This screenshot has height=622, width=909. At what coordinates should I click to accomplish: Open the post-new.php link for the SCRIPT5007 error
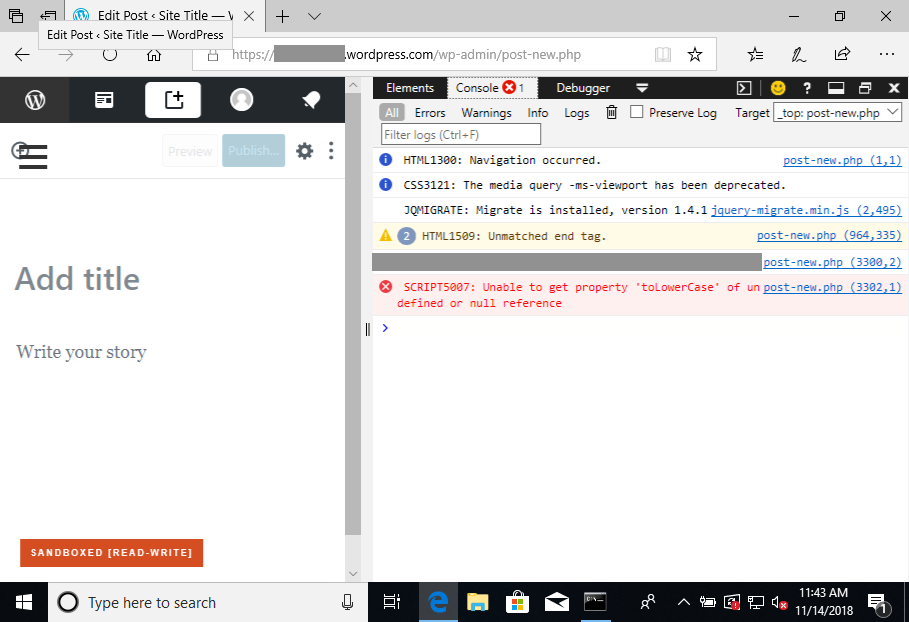832,287
